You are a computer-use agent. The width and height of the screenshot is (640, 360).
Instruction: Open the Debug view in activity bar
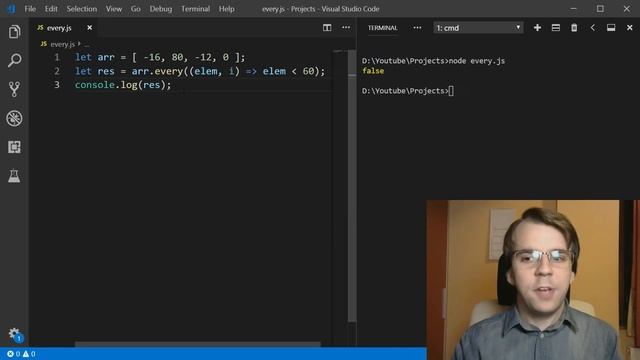pyautogui.click(x=14, y=118)
